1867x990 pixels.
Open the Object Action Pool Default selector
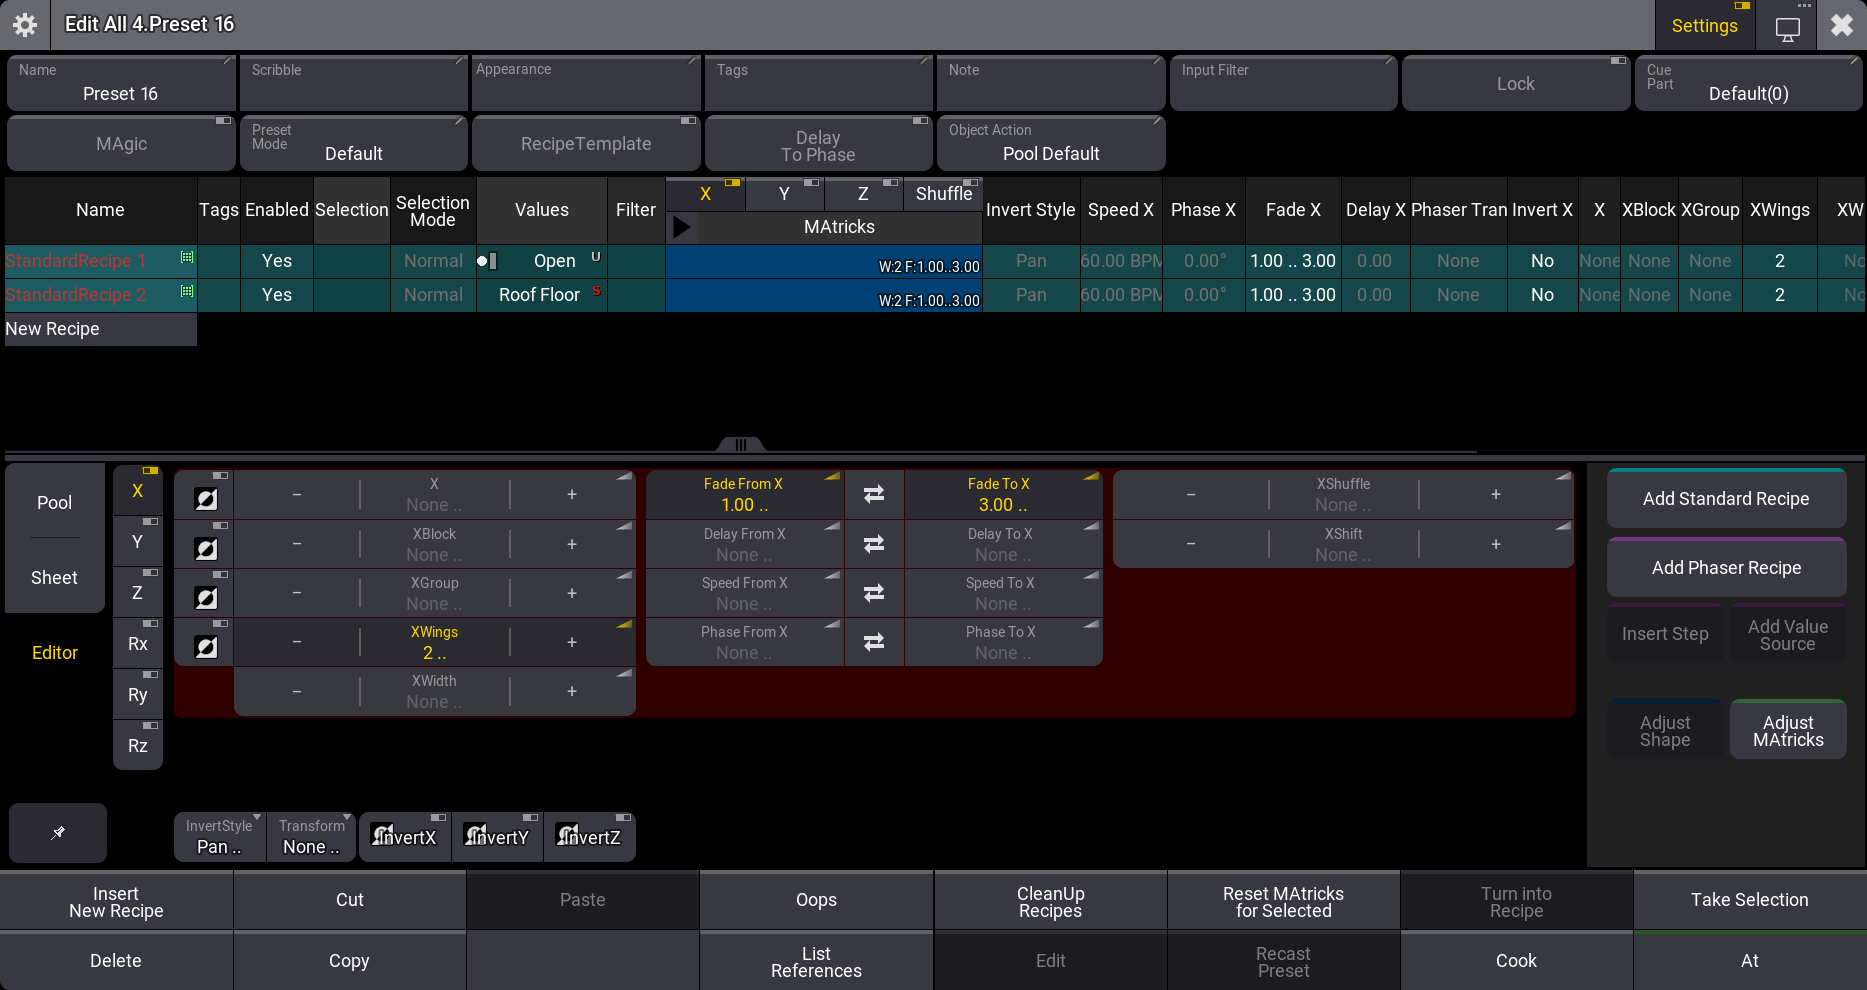[x=1051, y=144]
